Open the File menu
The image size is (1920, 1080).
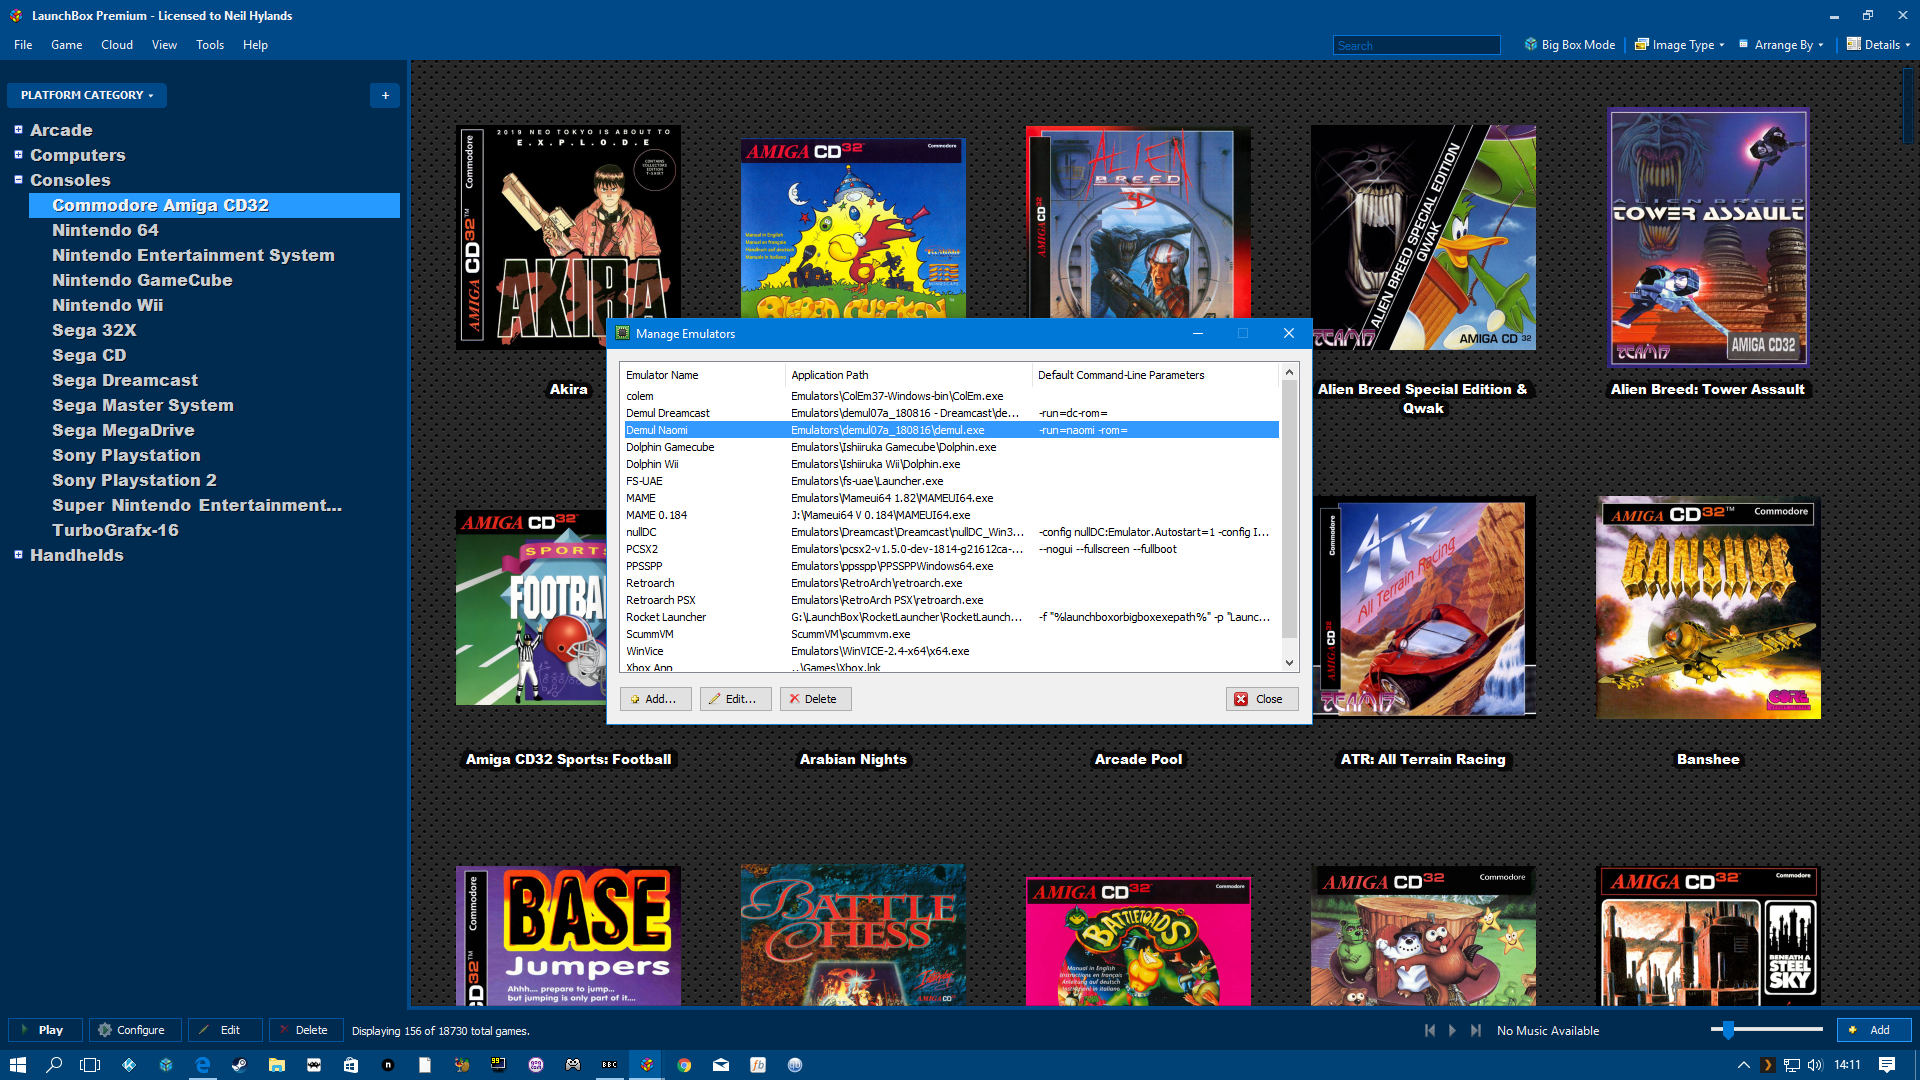(23, 45)
